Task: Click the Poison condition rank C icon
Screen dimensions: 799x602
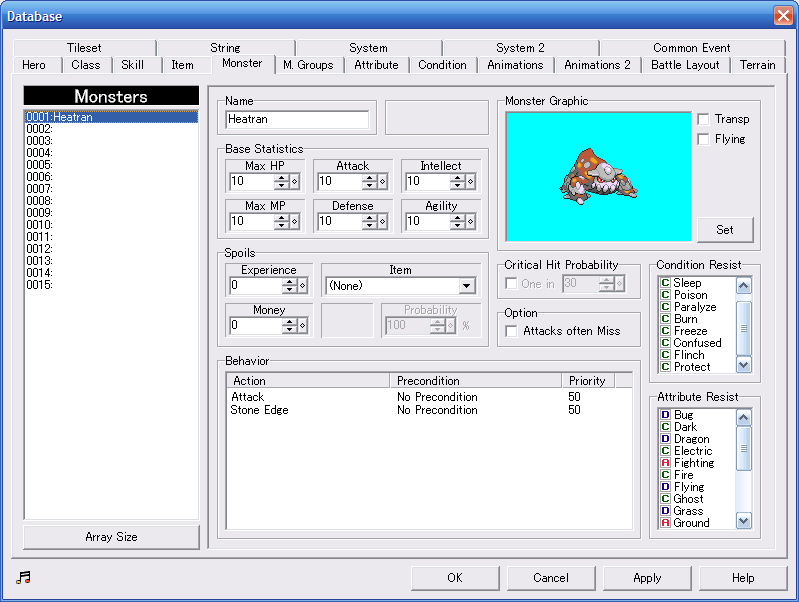Action: (665, 295)
